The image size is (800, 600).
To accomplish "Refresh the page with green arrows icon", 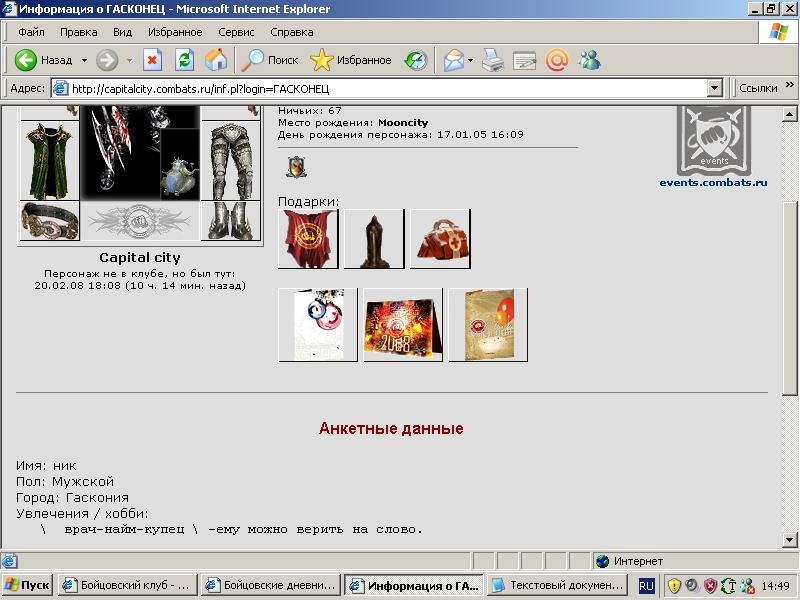I will tap(184, 60).
